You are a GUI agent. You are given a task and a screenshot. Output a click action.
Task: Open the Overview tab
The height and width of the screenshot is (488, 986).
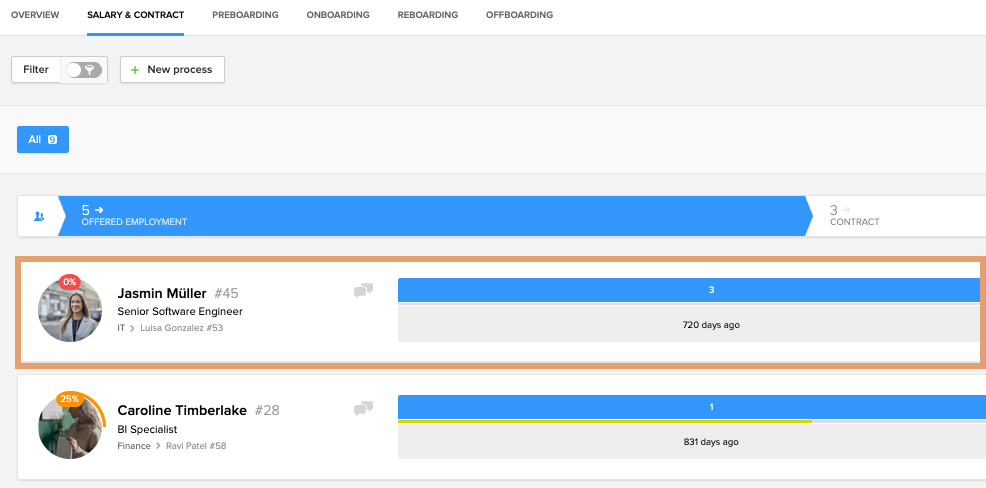coord(35,15)
